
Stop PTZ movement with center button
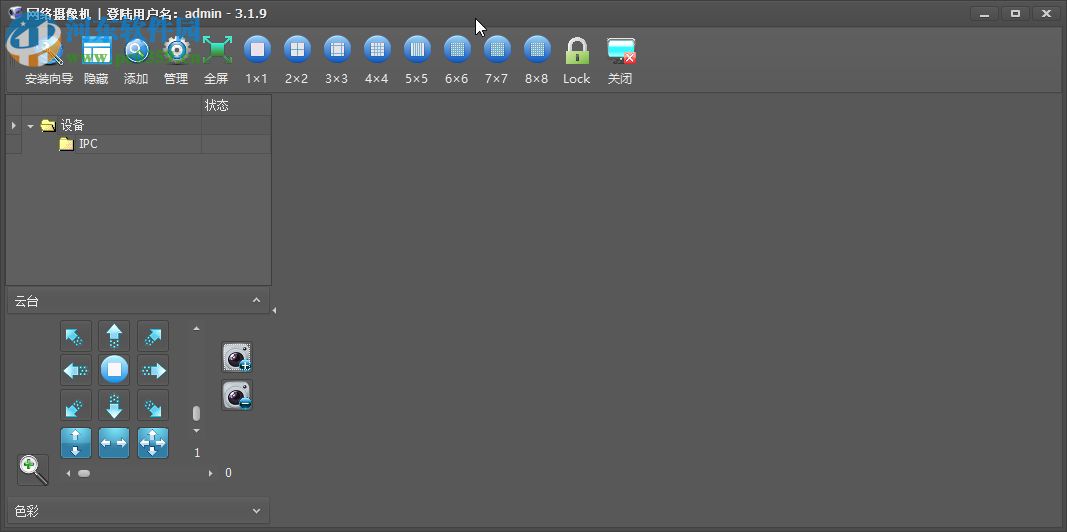pos(114,370)
